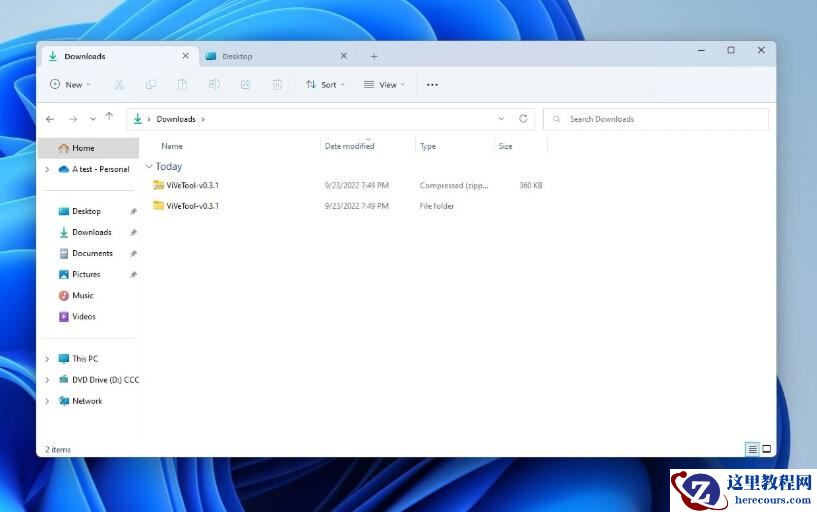Image resolution: width=817 pixels, height=512 pixels.
Task: Refresh the Downloads folder view
Action: click(523, 119)
